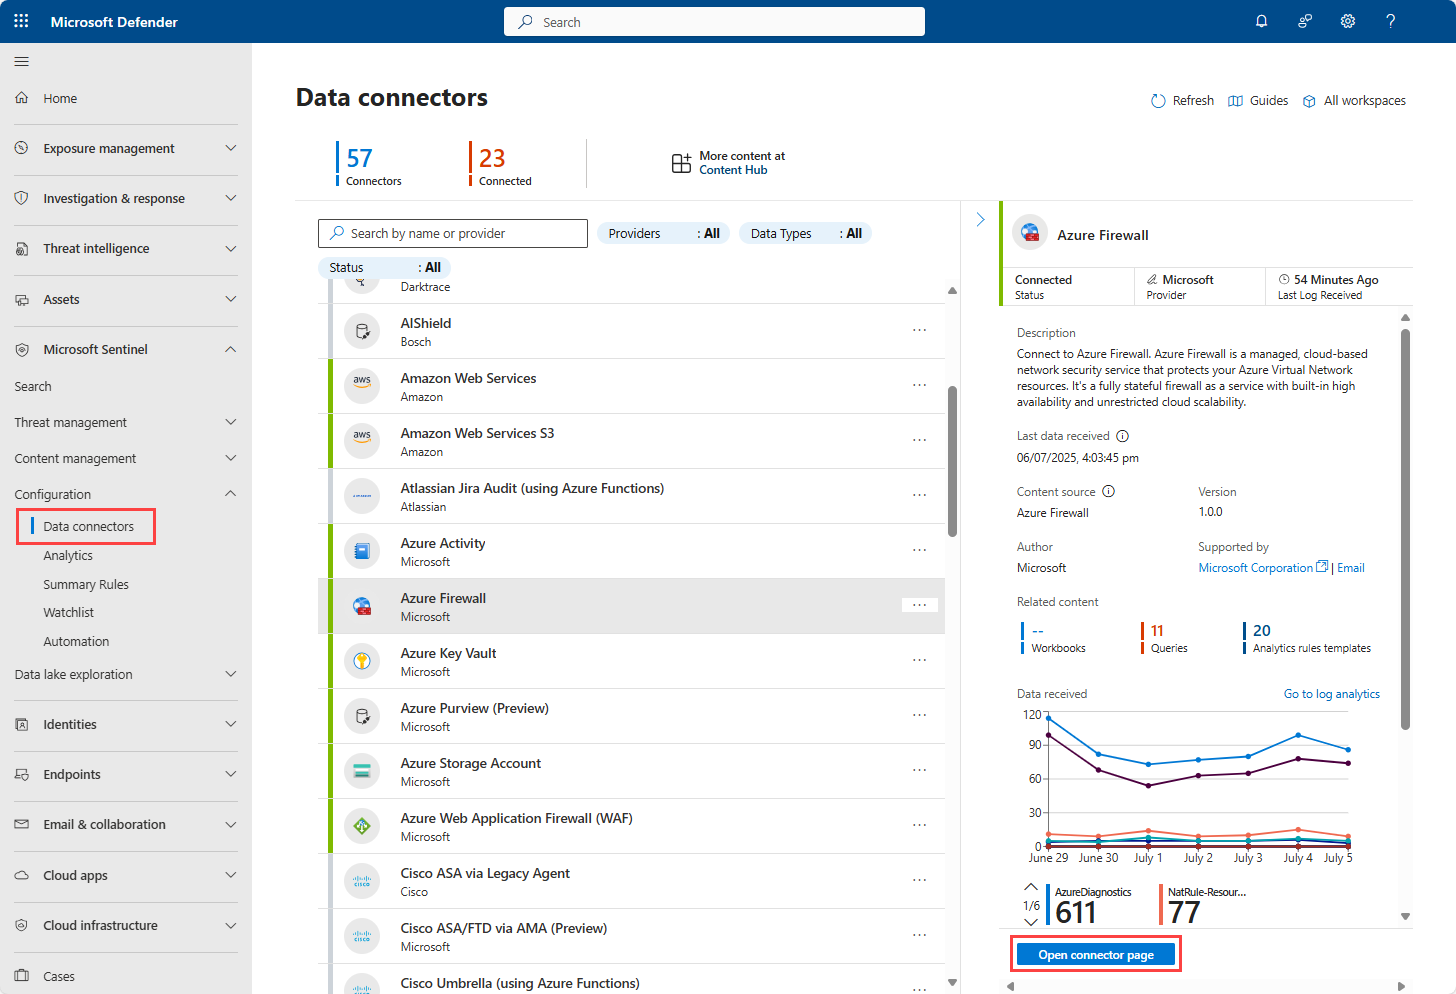Open the Watchlist page from the sidebar
Viewport: 1456px width, 994px height.
click(x=68, y=612)
